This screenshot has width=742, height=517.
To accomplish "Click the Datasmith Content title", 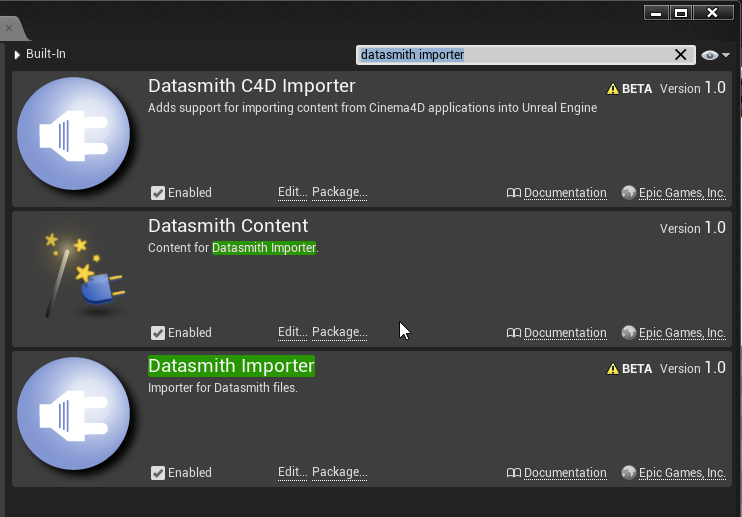I will pos(228,226).
